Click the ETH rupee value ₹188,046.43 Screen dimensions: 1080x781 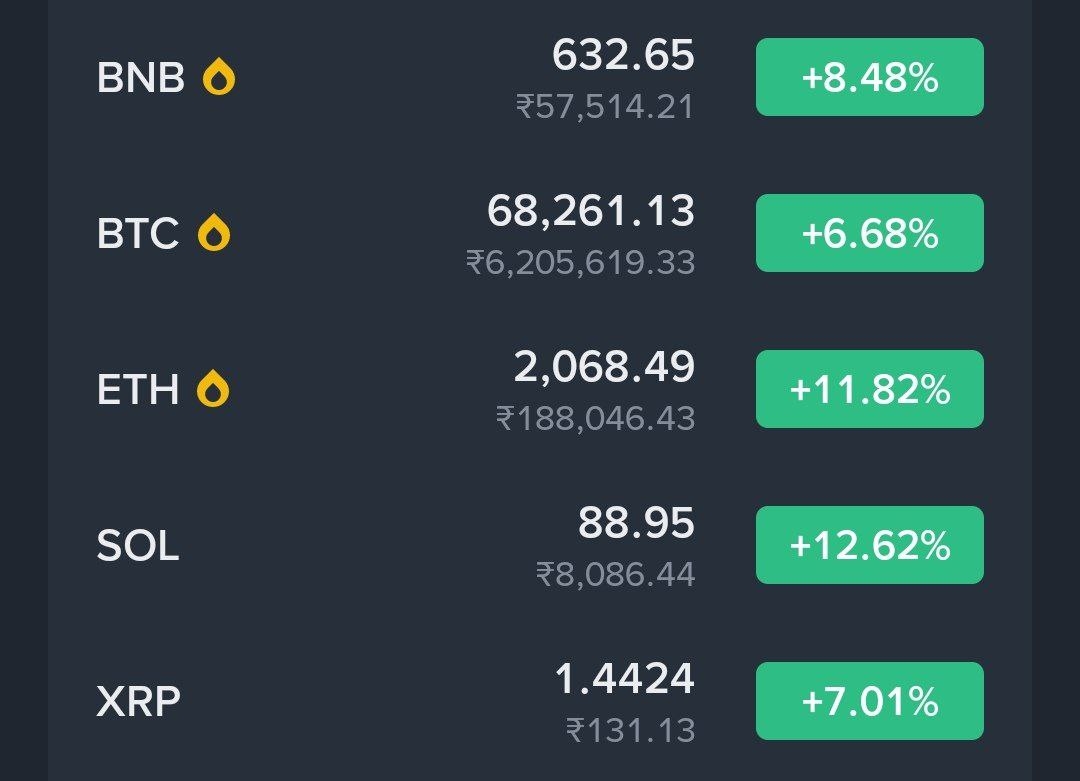pyautogui.click(x=595, y=418)
